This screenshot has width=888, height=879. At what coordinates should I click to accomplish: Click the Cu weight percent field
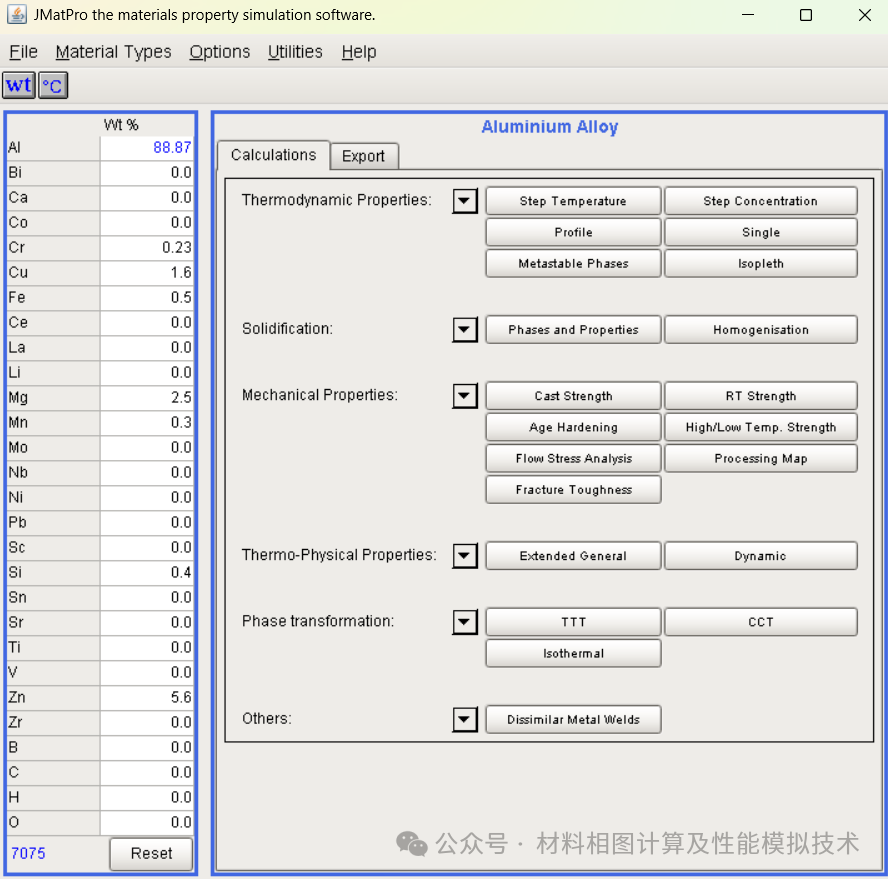pyautogui.click(x=147, y=272)
